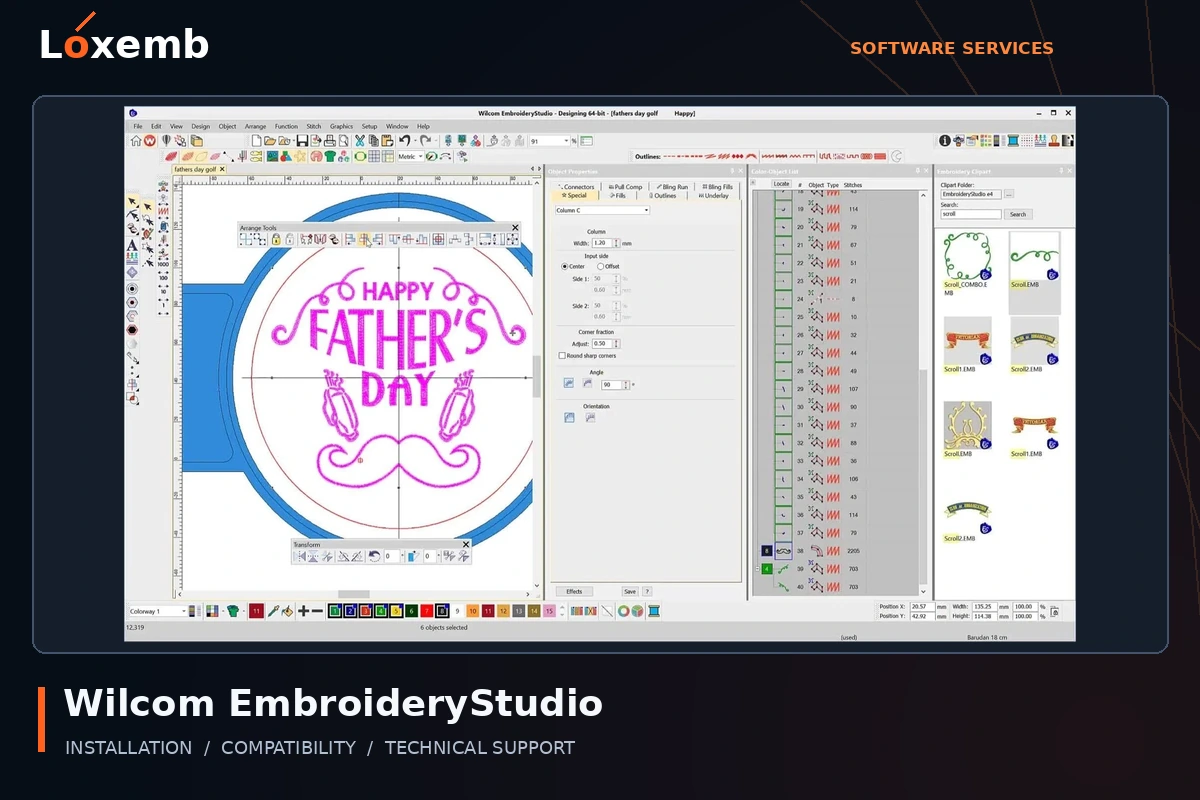Create a new blank design
This screenshot has width=1200, height=800.
click(x=256, y=141)
